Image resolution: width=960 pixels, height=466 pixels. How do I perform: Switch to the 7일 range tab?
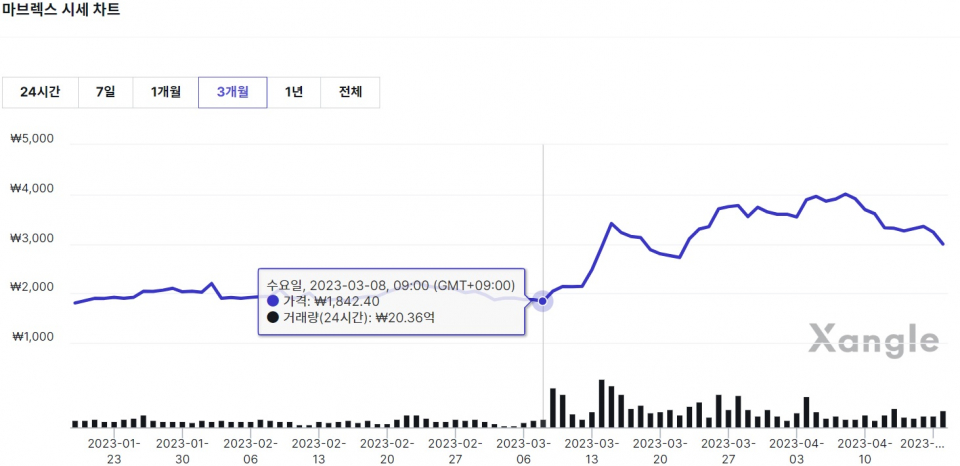click(x=105, y=92)
